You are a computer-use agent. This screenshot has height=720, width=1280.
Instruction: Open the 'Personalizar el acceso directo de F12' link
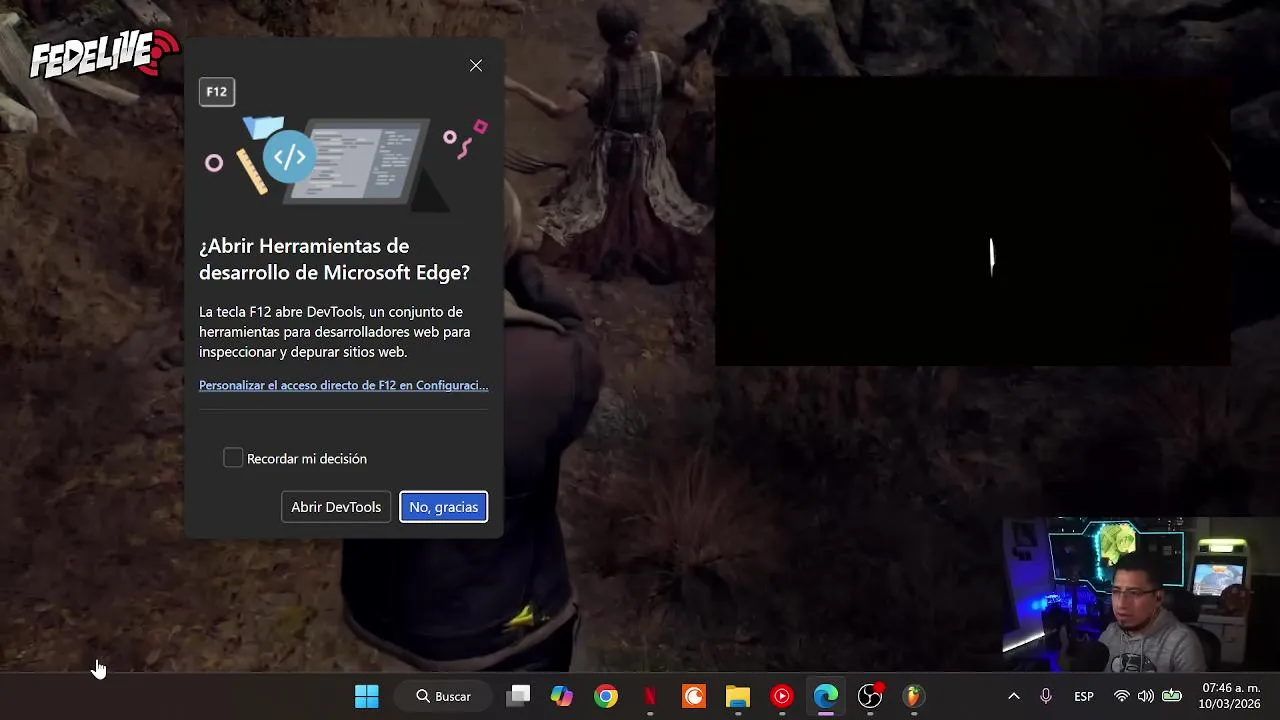pos(343,385)
